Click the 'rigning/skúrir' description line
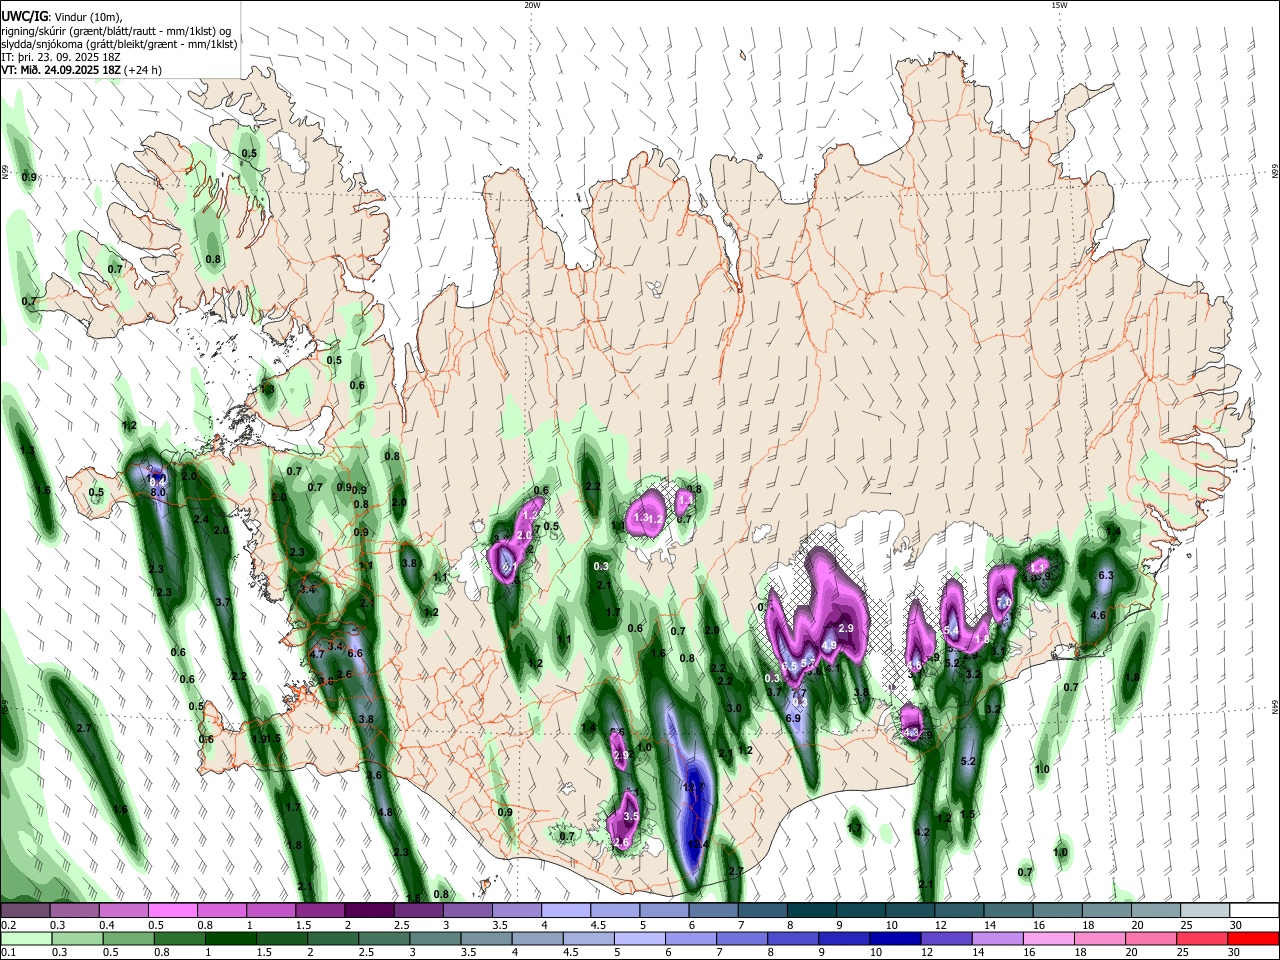The height and width of the screenshot is (960, 1280). click(x=116, y=30)
